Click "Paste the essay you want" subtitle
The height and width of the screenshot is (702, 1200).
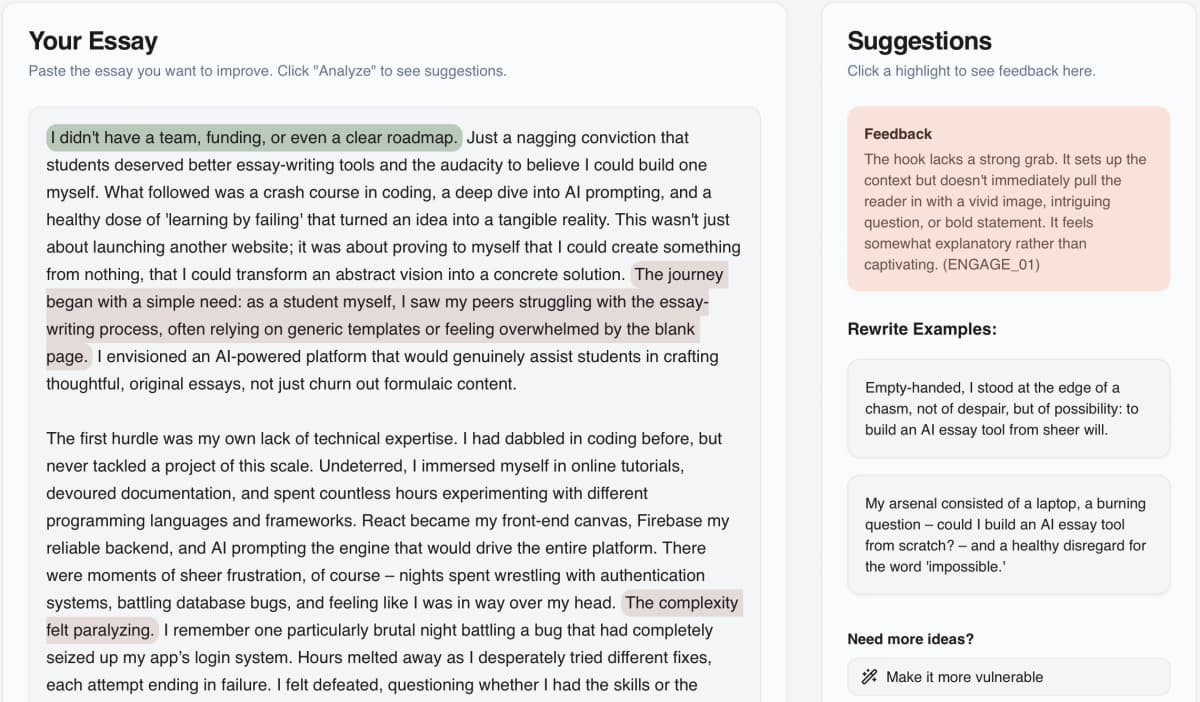coord(267,71)
